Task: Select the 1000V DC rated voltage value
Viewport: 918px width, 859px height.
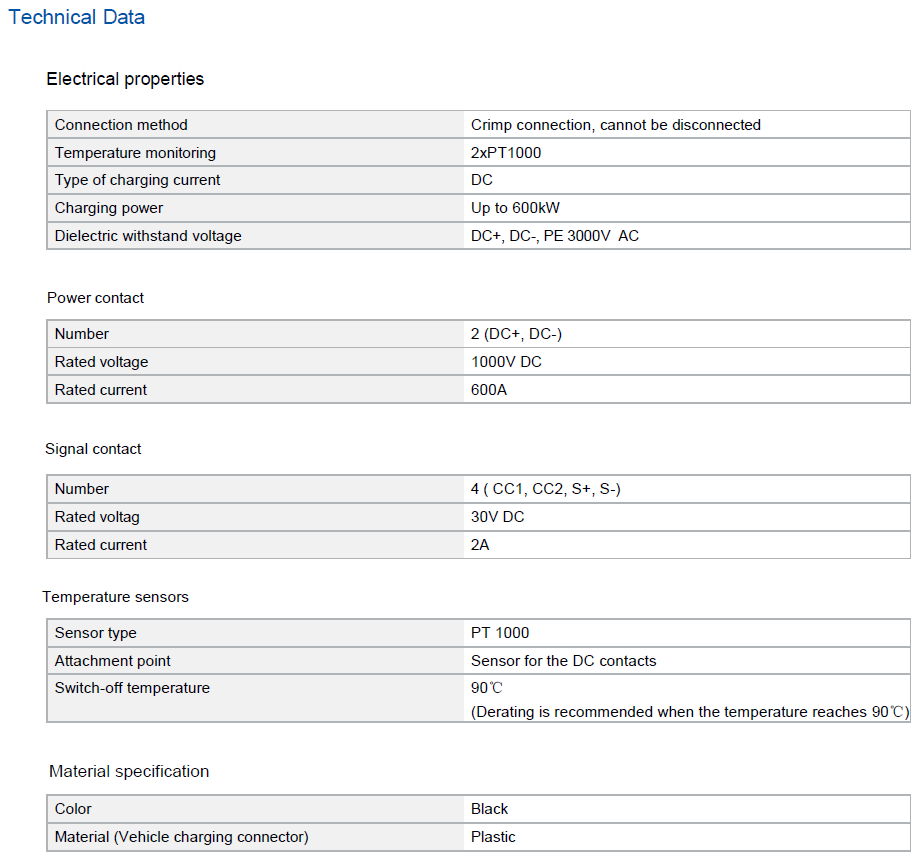Action: pyautogui.click(x=506, y=362)
